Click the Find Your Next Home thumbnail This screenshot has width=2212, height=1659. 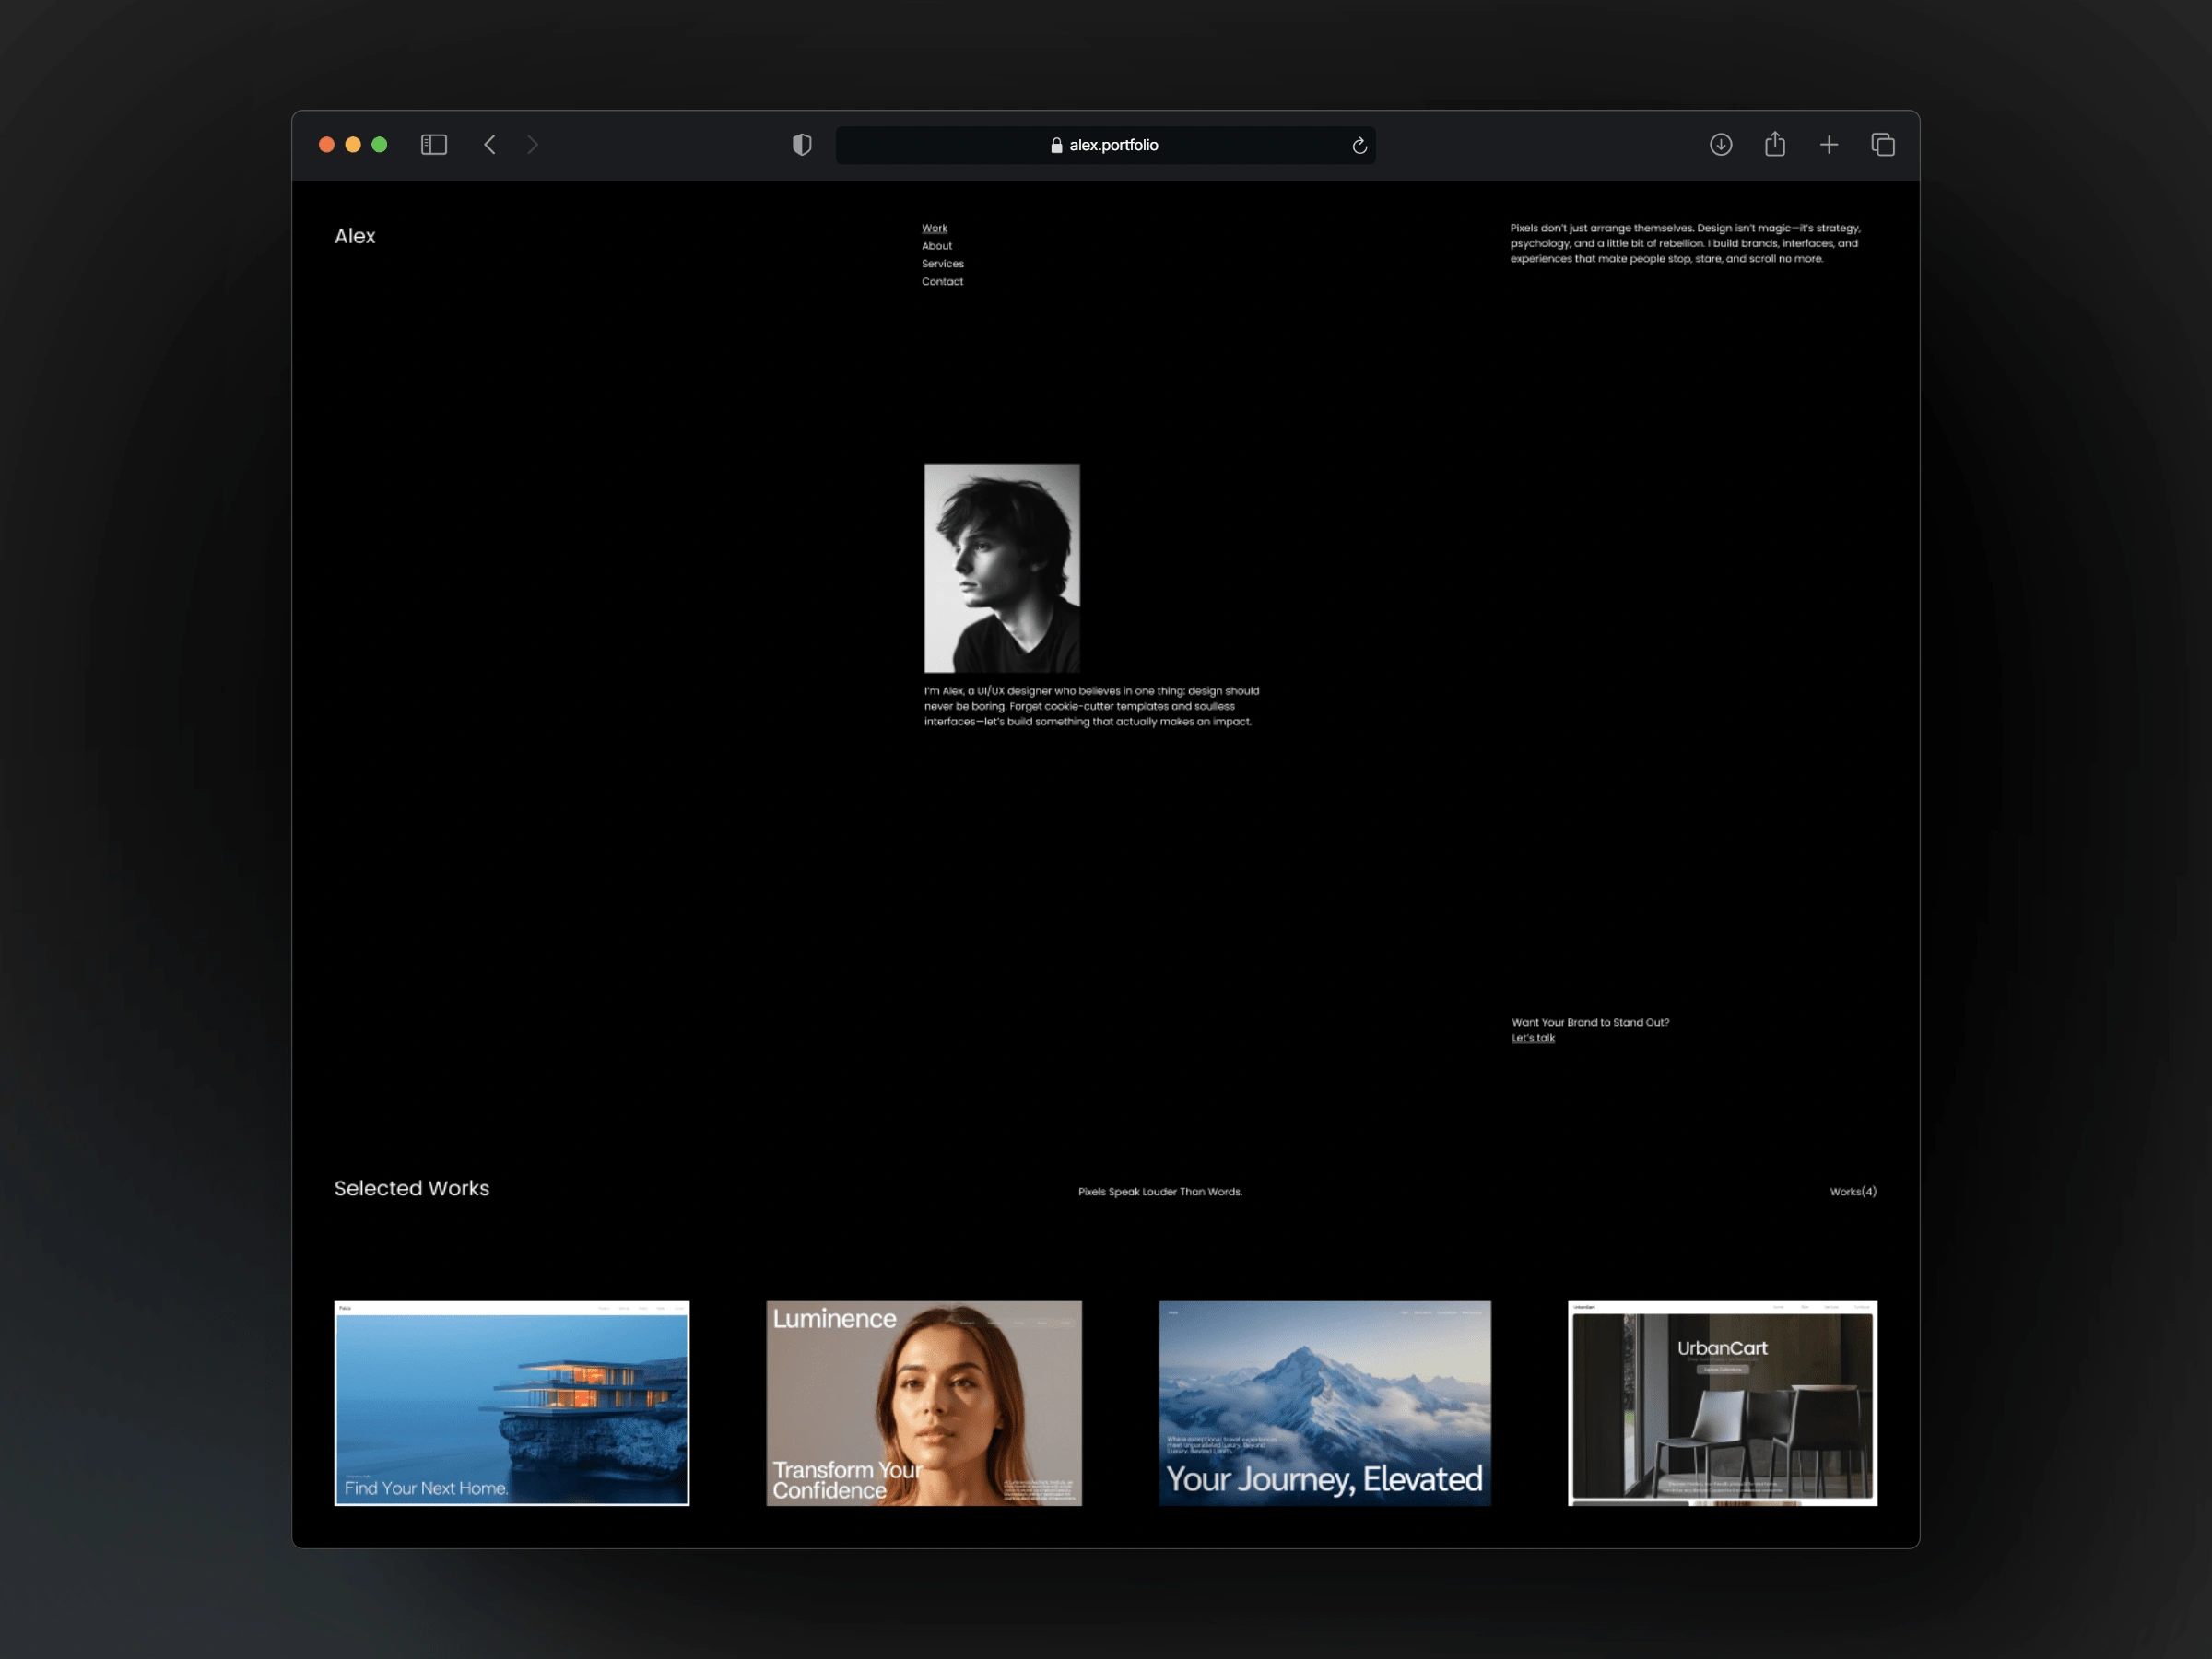[x=511, y=1405]
